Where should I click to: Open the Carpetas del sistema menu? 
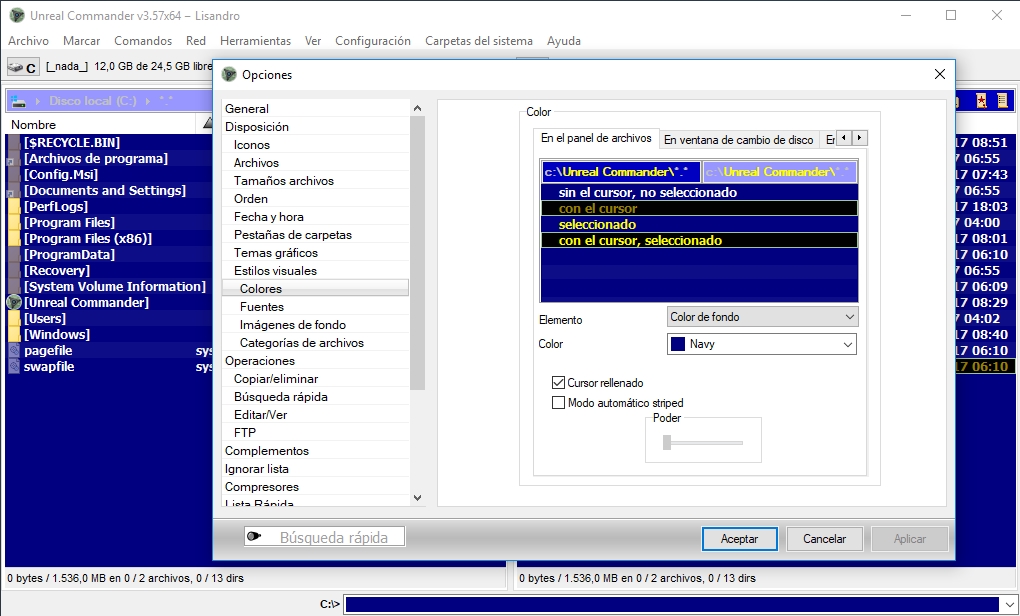(x=479, y=40)
